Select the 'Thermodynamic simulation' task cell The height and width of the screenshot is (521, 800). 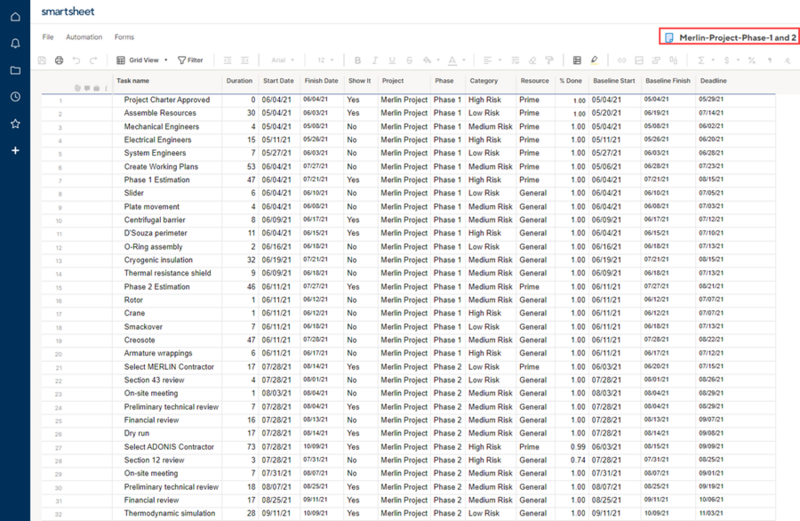[167, 513]
